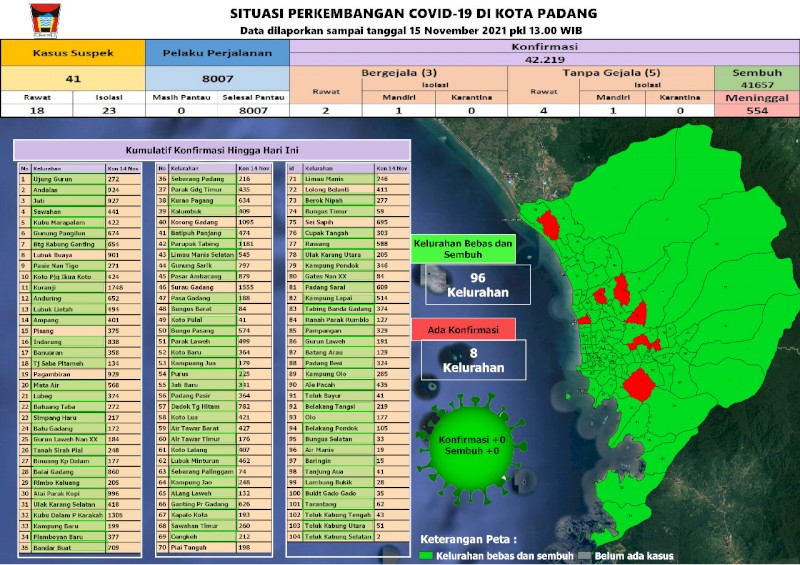
Task: Click the 'Sembuh' green header cell
Action: pos(757,72)
